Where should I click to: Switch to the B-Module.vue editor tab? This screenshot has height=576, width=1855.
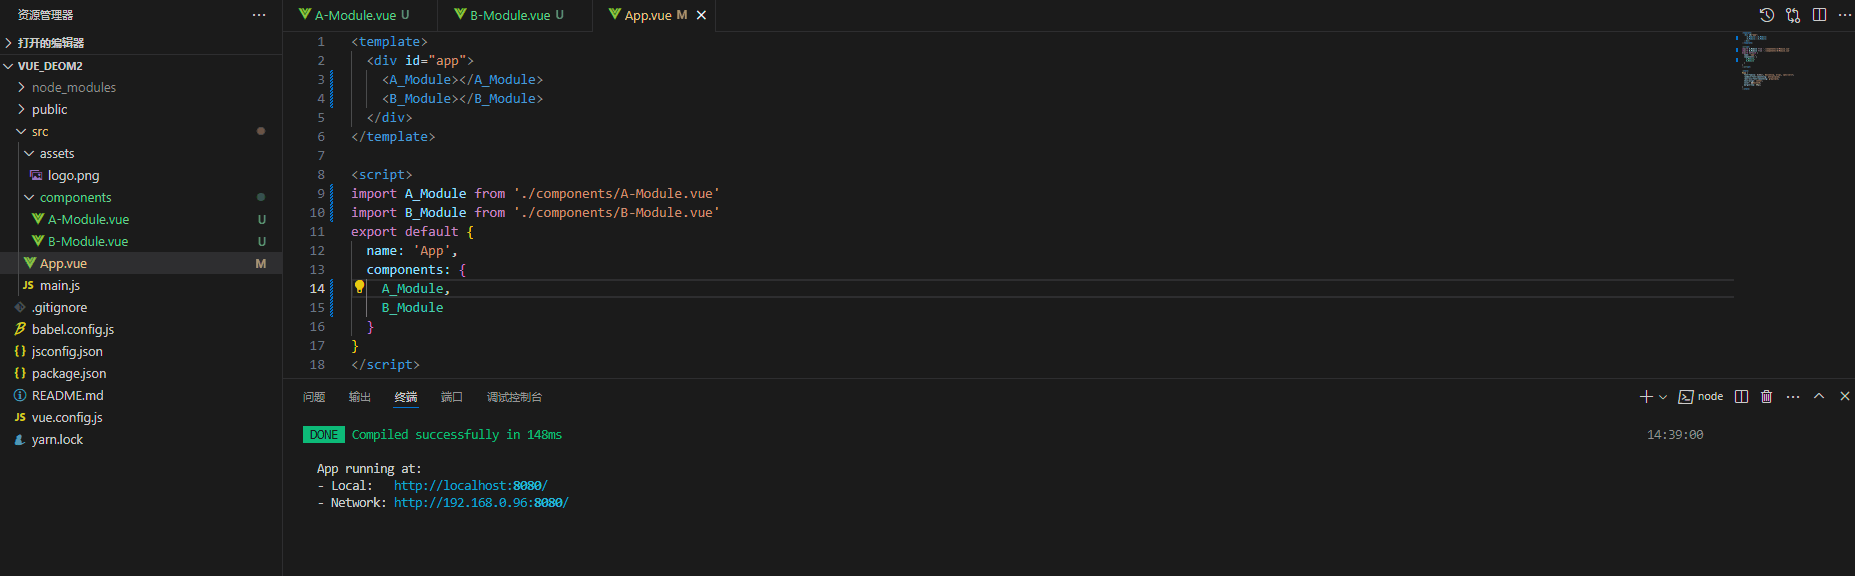[510, 15]
